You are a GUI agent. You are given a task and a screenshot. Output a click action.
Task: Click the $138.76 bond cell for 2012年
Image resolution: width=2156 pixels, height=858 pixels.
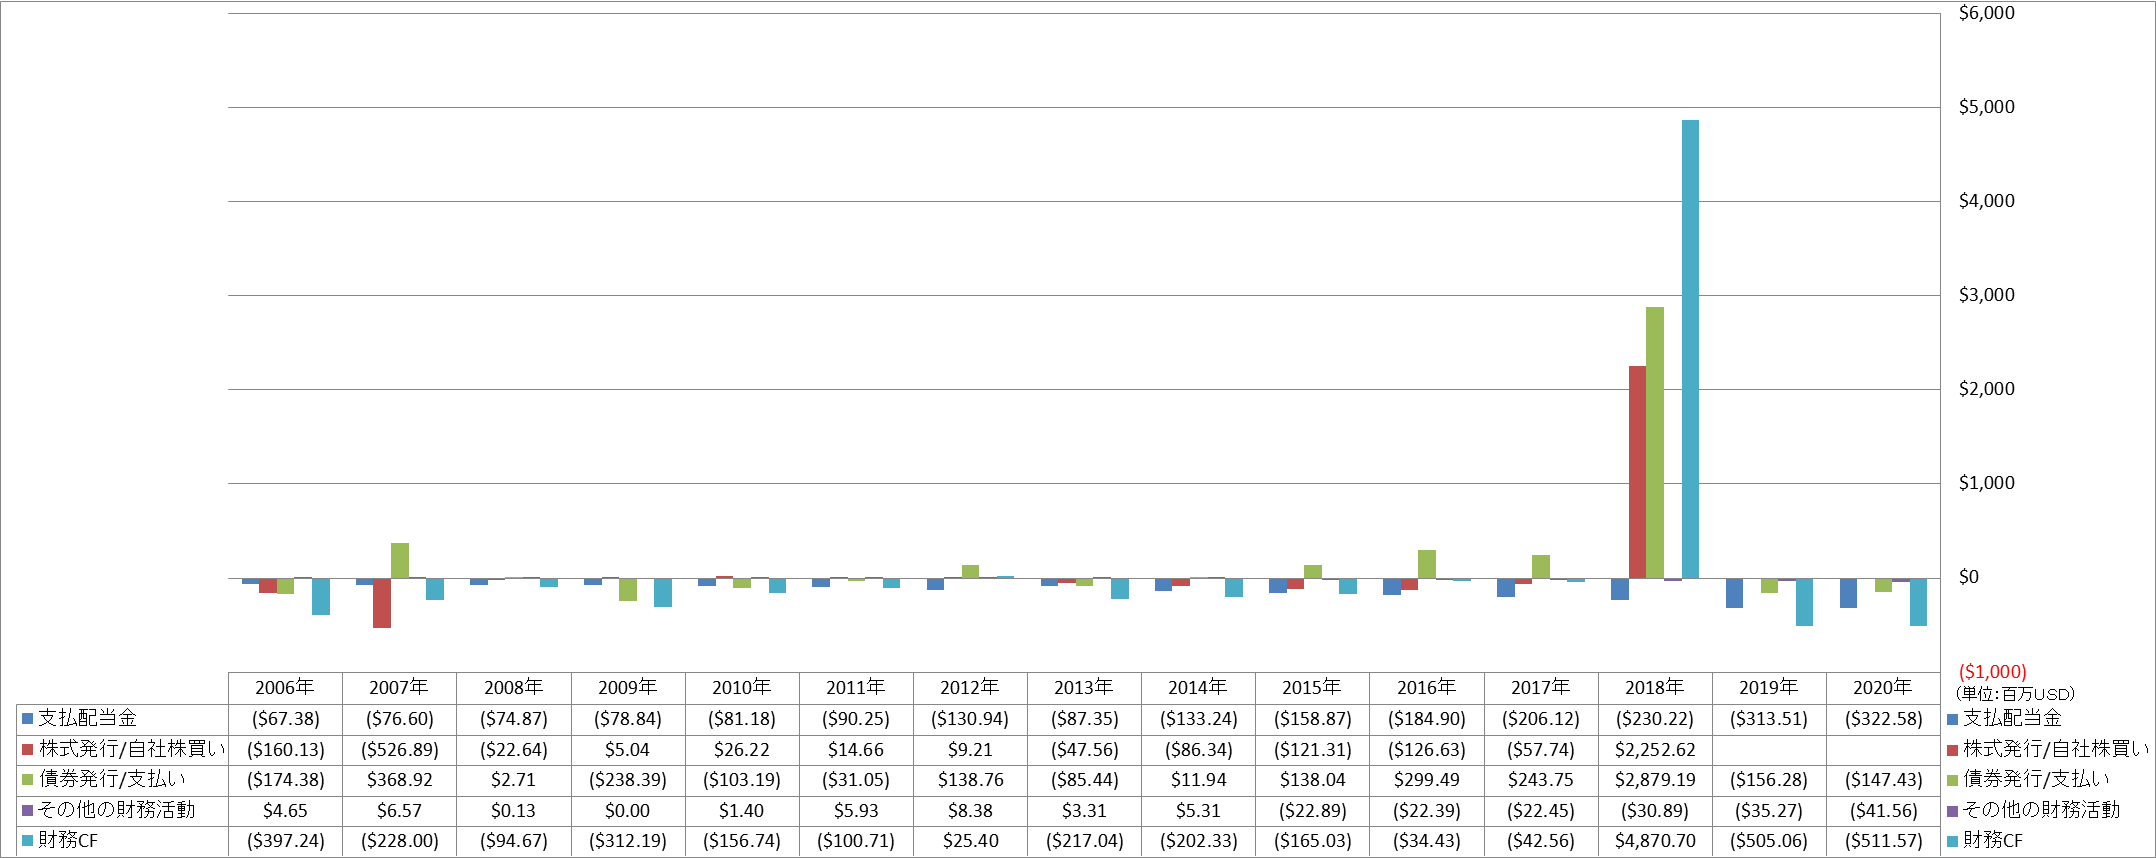pyautogui.click(x=970, y=780)
